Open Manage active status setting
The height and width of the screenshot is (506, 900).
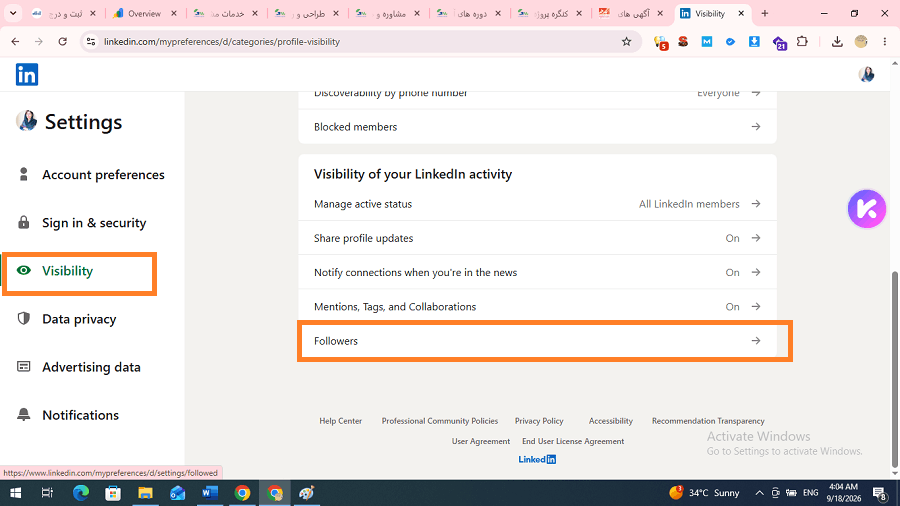point(537,204)
